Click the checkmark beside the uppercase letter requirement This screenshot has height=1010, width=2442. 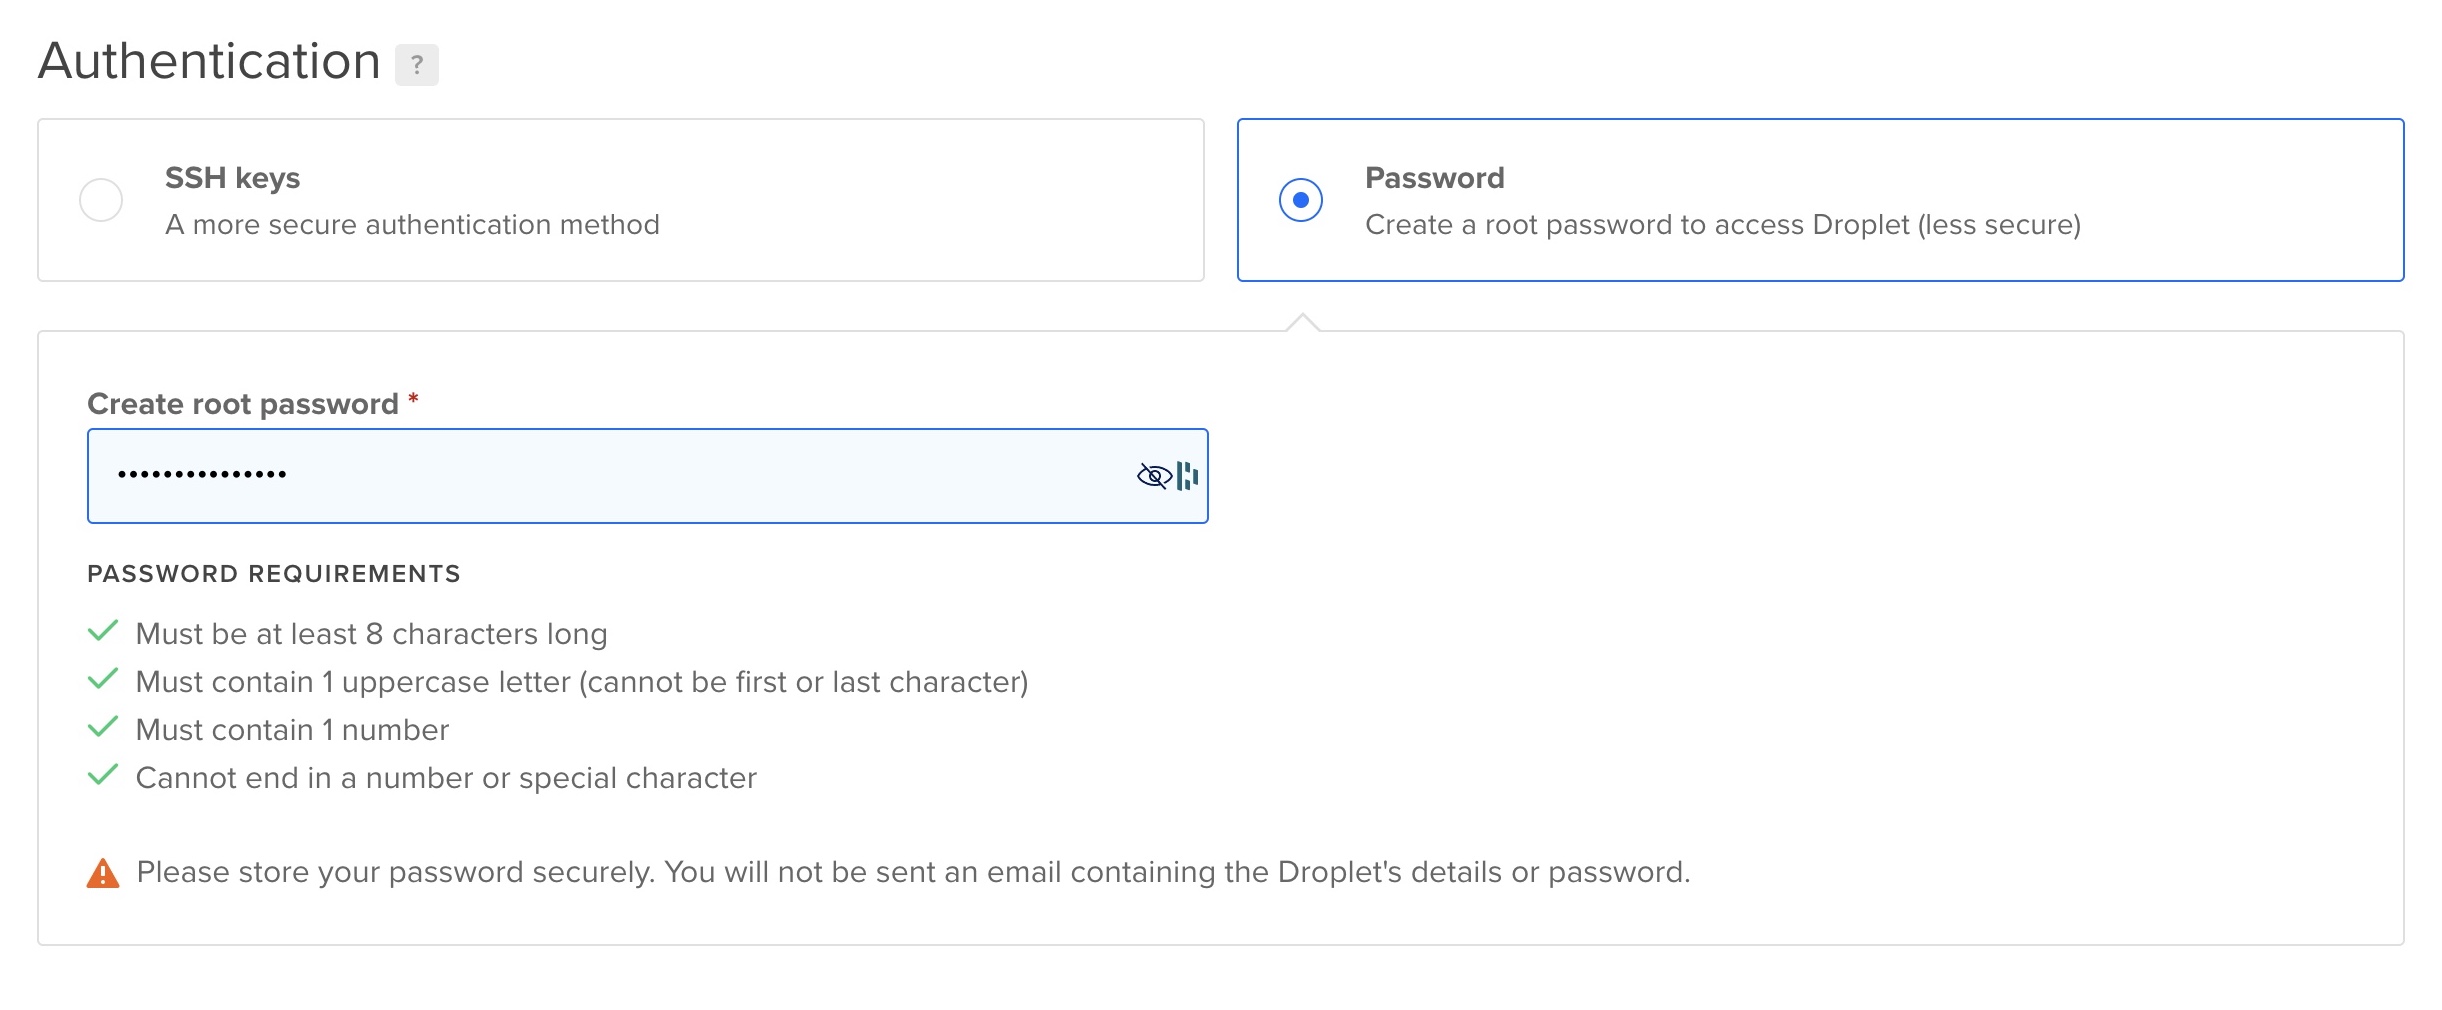click(103, 679)
